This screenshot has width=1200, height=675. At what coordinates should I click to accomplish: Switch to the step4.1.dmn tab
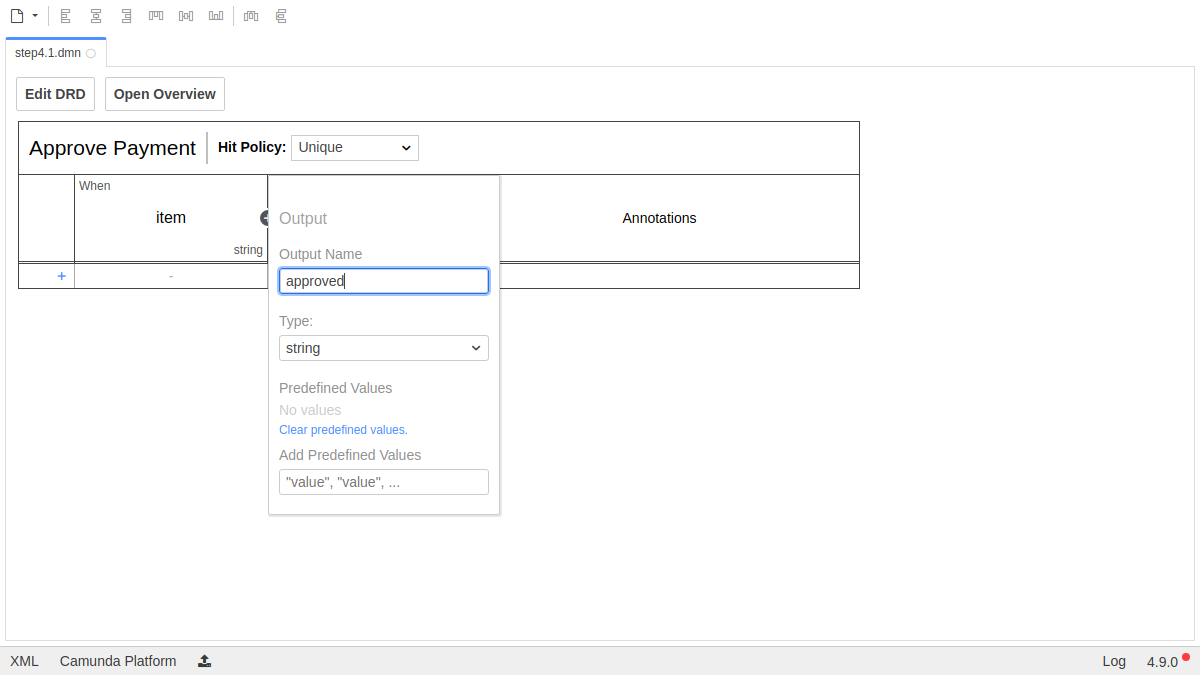point(48,53)
